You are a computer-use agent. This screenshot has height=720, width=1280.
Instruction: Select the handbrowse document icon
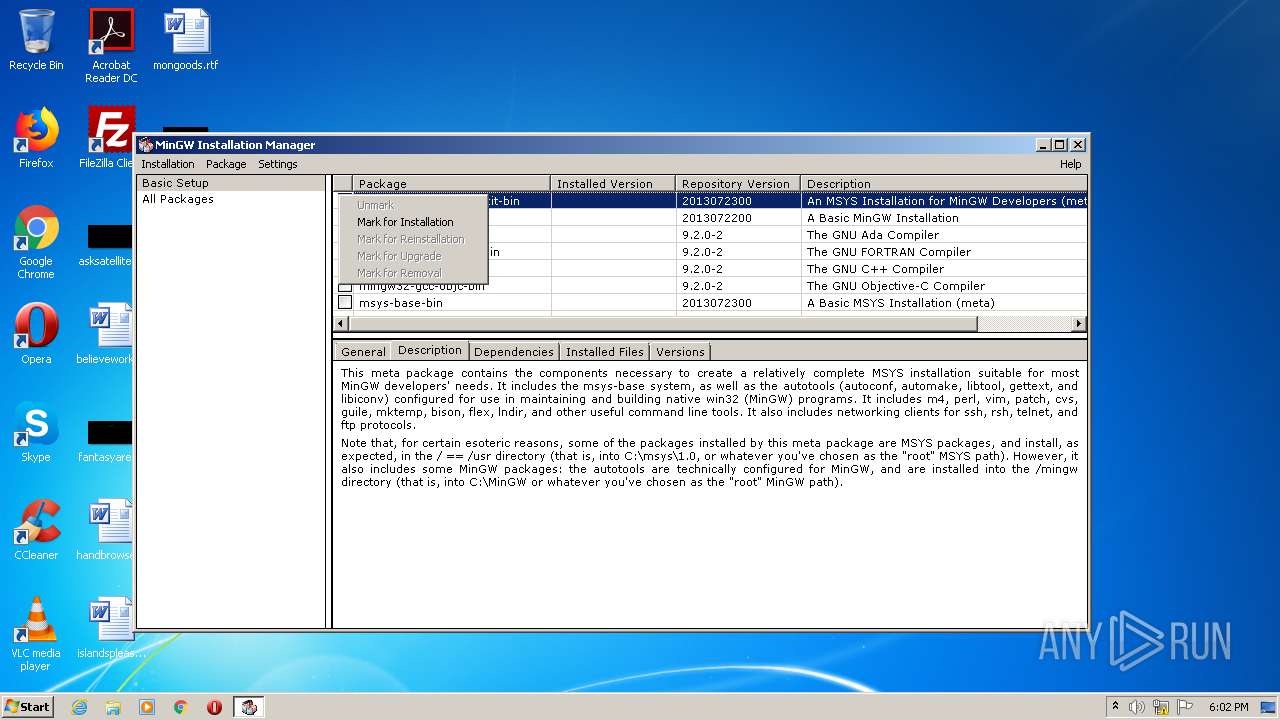click(x=108, y=530)
